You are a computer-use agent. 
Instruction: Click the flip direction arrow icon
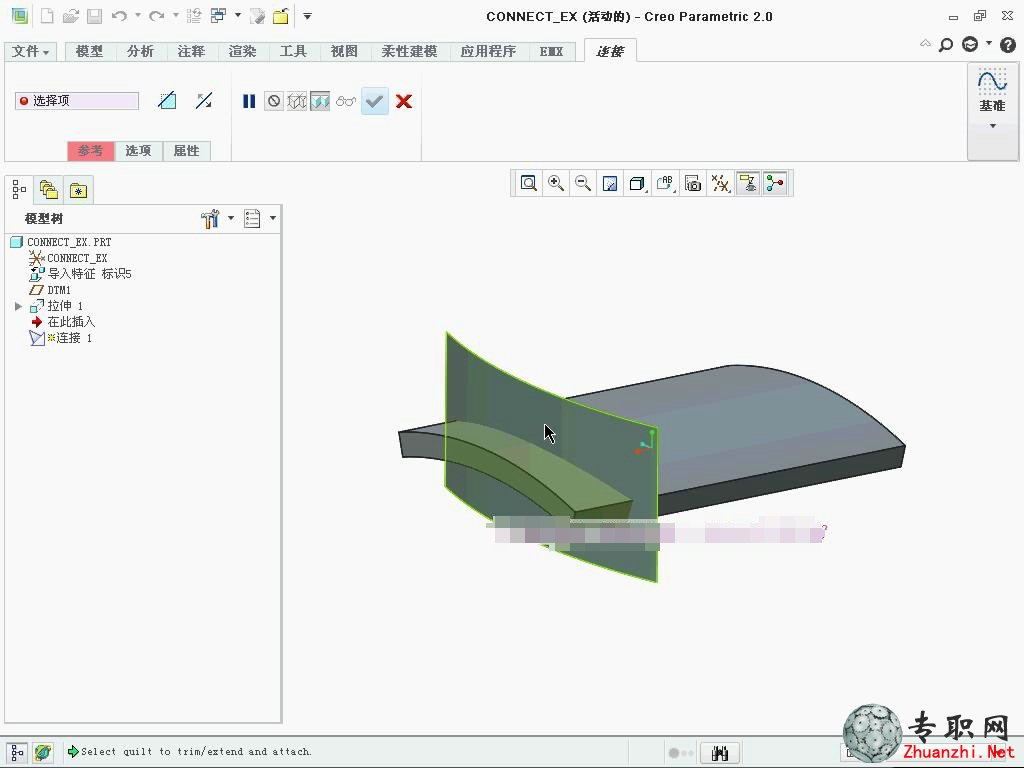point(204,101)
